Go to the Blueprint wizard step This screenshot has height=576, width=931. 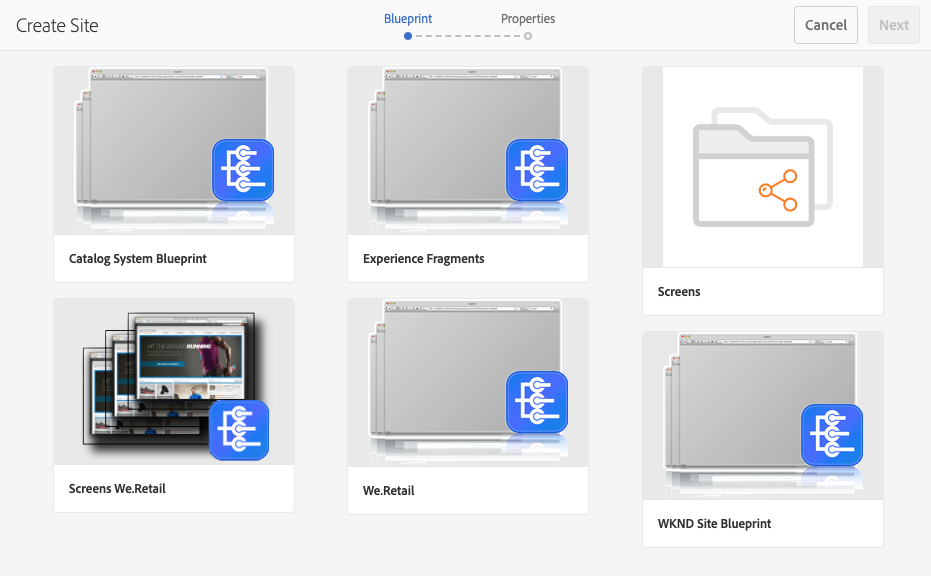(x=408, y=18)
